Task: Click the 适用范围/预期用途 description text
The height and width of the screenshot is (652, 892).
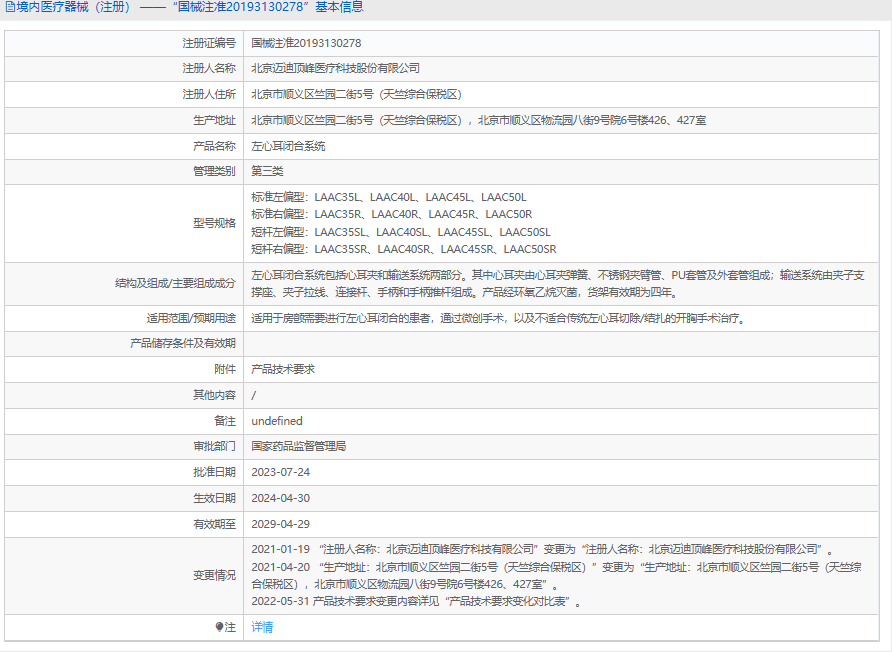Action: (498, 319)
